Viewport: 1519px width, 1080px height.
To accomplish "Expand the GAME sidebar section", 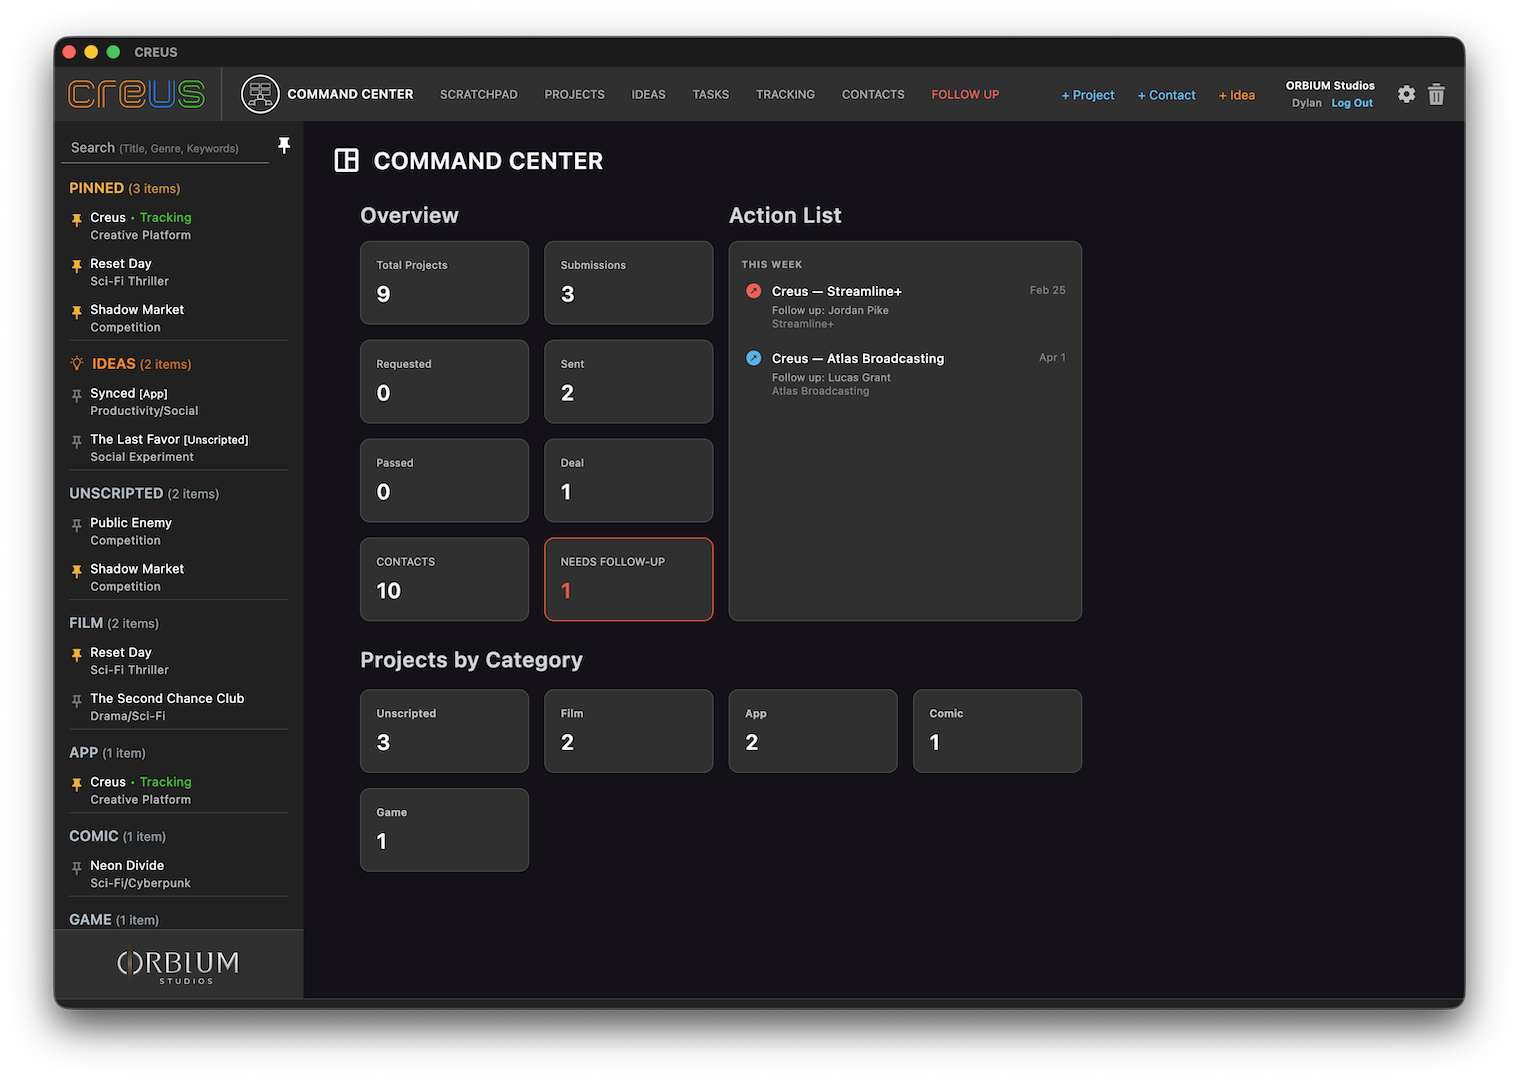I will pyautogui.click(x=90, y=920).
